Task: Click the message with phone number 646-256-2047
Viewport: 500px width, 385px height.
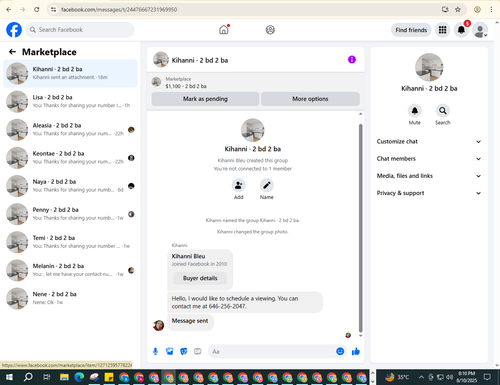Action: click(245, 302)
